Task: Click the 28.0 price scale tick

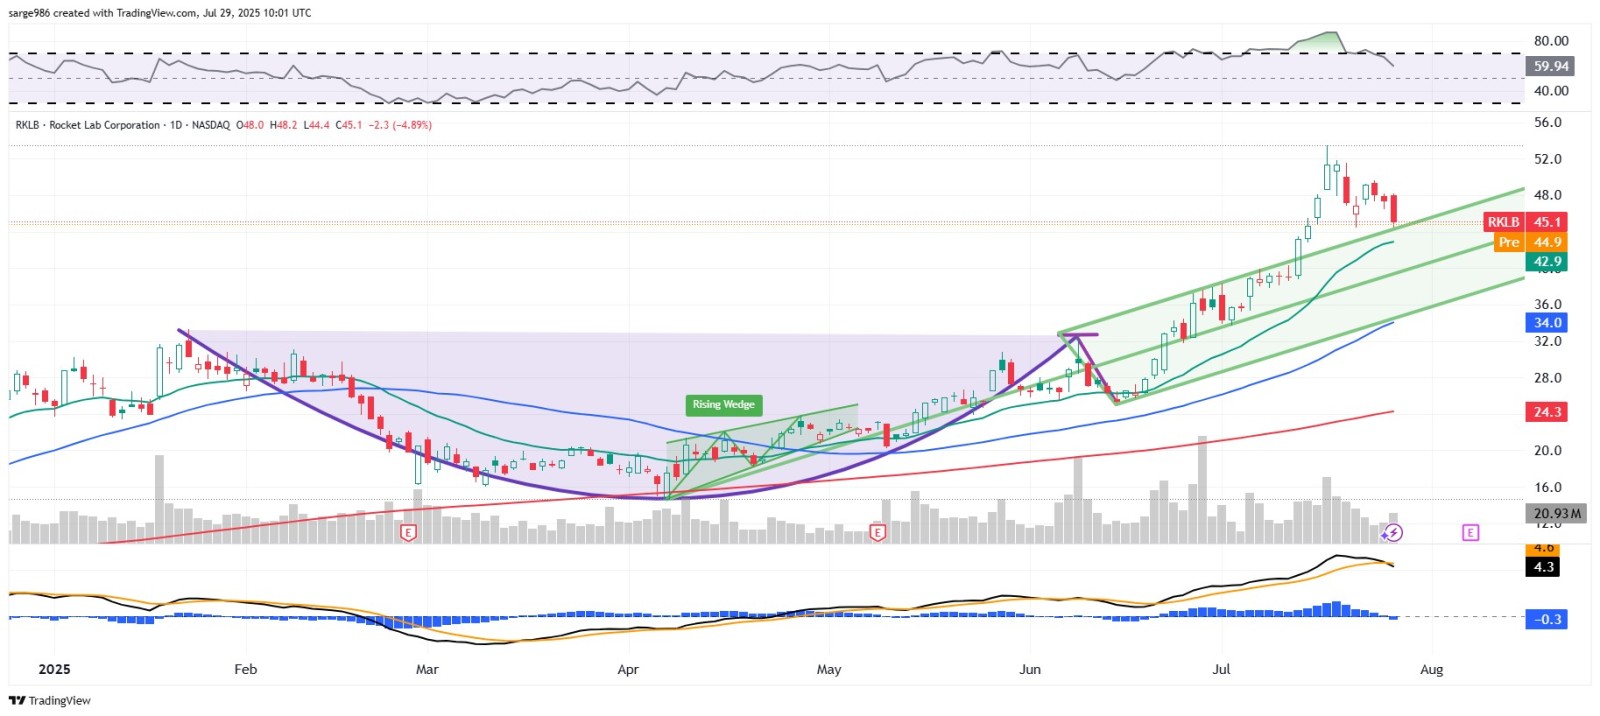Action: 1547,378
